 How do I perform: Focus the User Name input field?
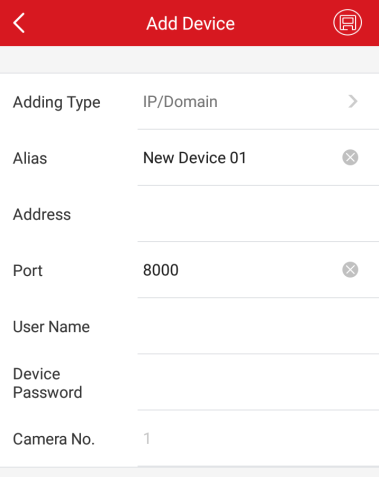(x=258, y=326)
